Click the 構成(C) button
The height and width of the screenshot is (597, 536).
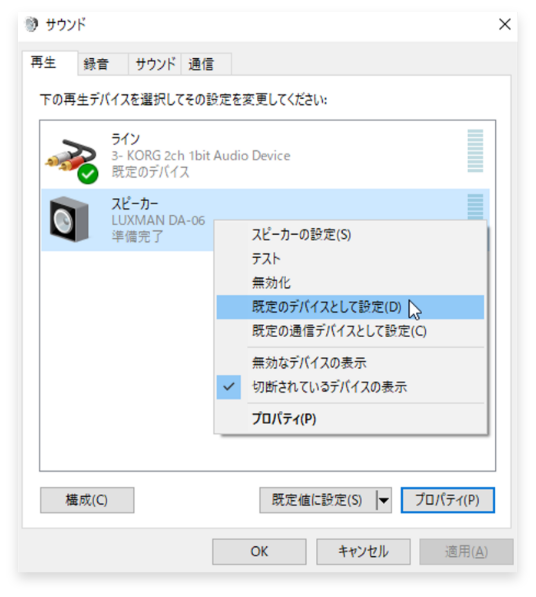(87, 500)
